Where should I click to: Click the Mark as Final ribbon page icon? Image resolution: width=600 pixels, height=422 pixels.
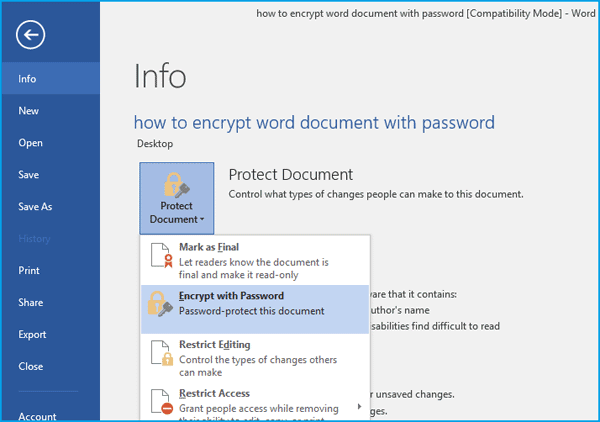[x=161, y=255]
